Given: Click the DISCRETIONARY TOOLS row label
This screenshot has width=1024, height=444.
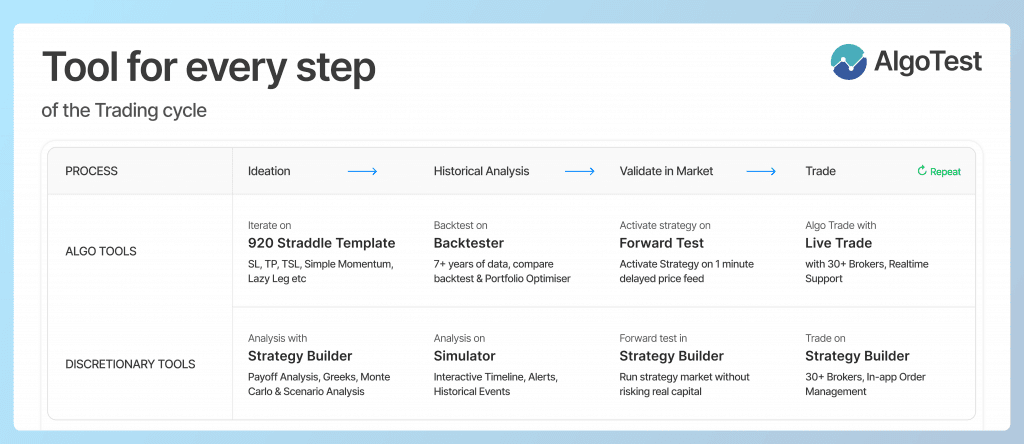Looking at the screenshot, I should coord(130,364).
